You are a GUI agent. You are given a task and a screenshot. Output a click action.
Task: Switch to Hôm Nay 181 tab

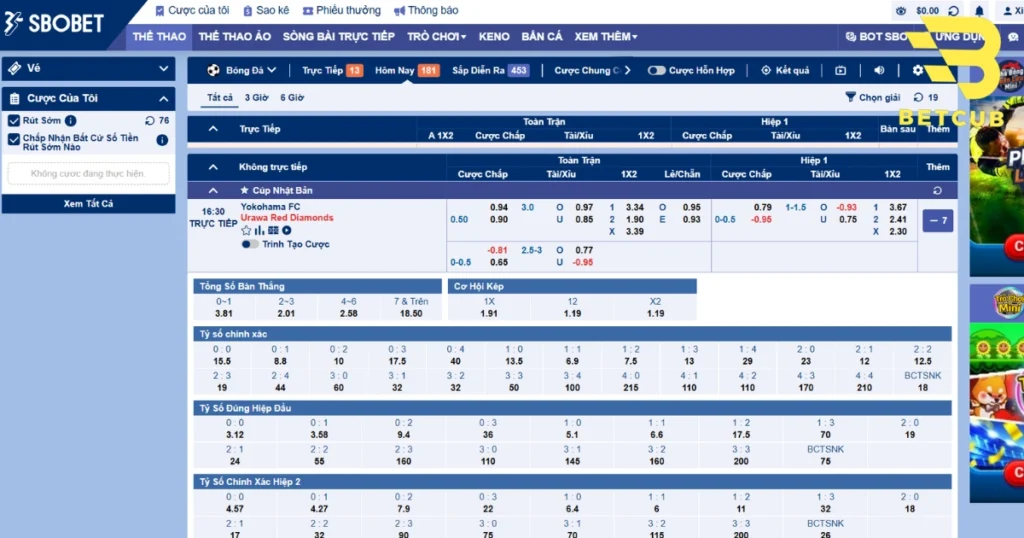407,71
